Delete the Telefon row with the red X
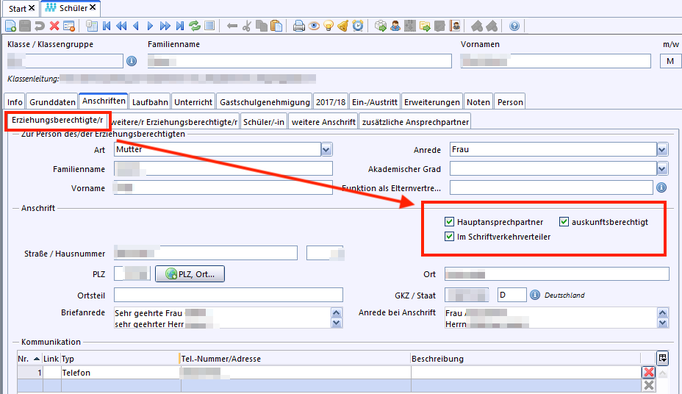The image size is (682, 394). [x=649, y=372]
